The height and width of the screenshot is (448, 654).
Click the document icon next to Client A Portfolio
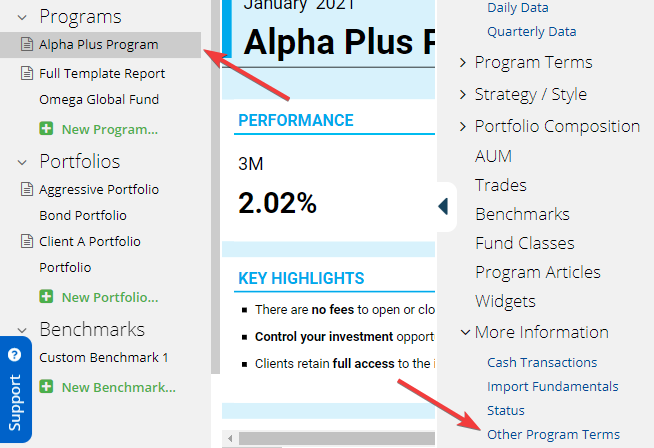tap(27, 241)
